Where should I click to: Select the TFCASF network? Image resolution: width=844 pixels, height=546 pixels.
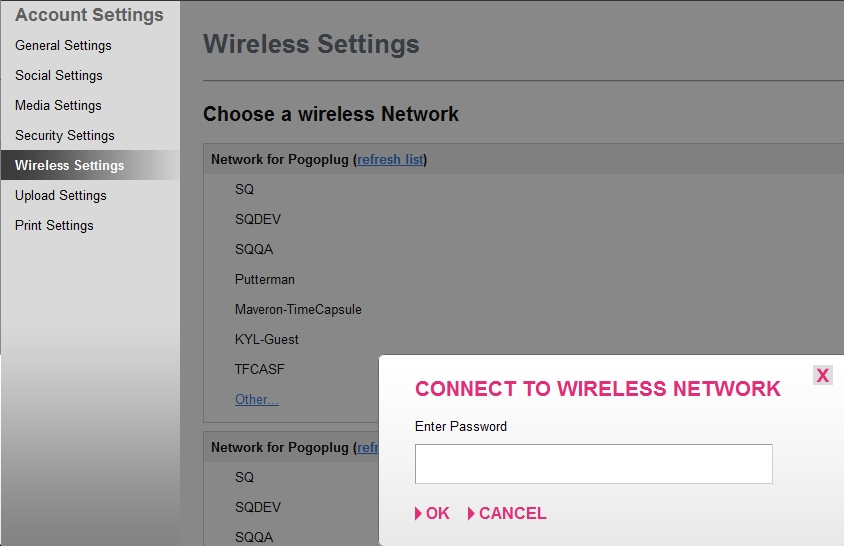tap(260, 369)
